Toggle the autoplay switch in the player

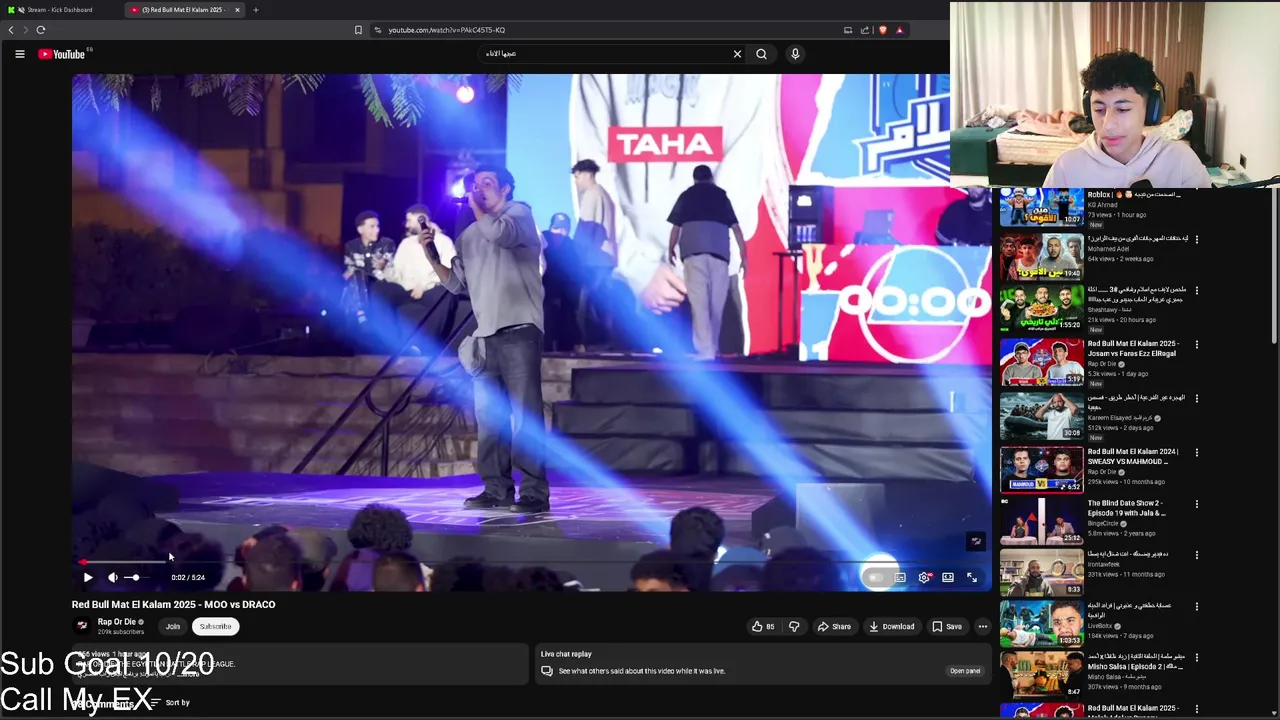(x=876, y=577)
